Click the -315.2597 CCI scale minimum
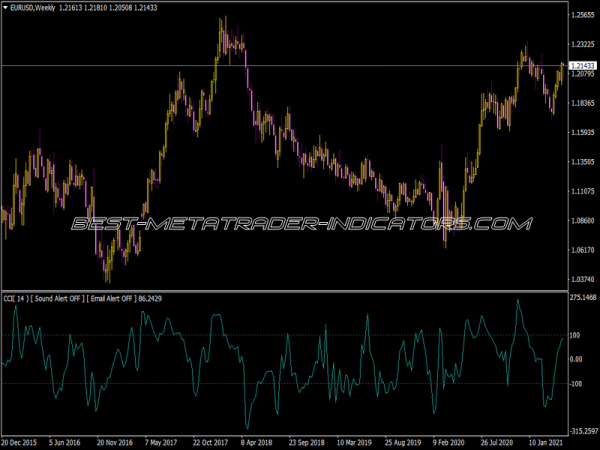This screenshot has width=600, height=450. [x=581, y=432]
